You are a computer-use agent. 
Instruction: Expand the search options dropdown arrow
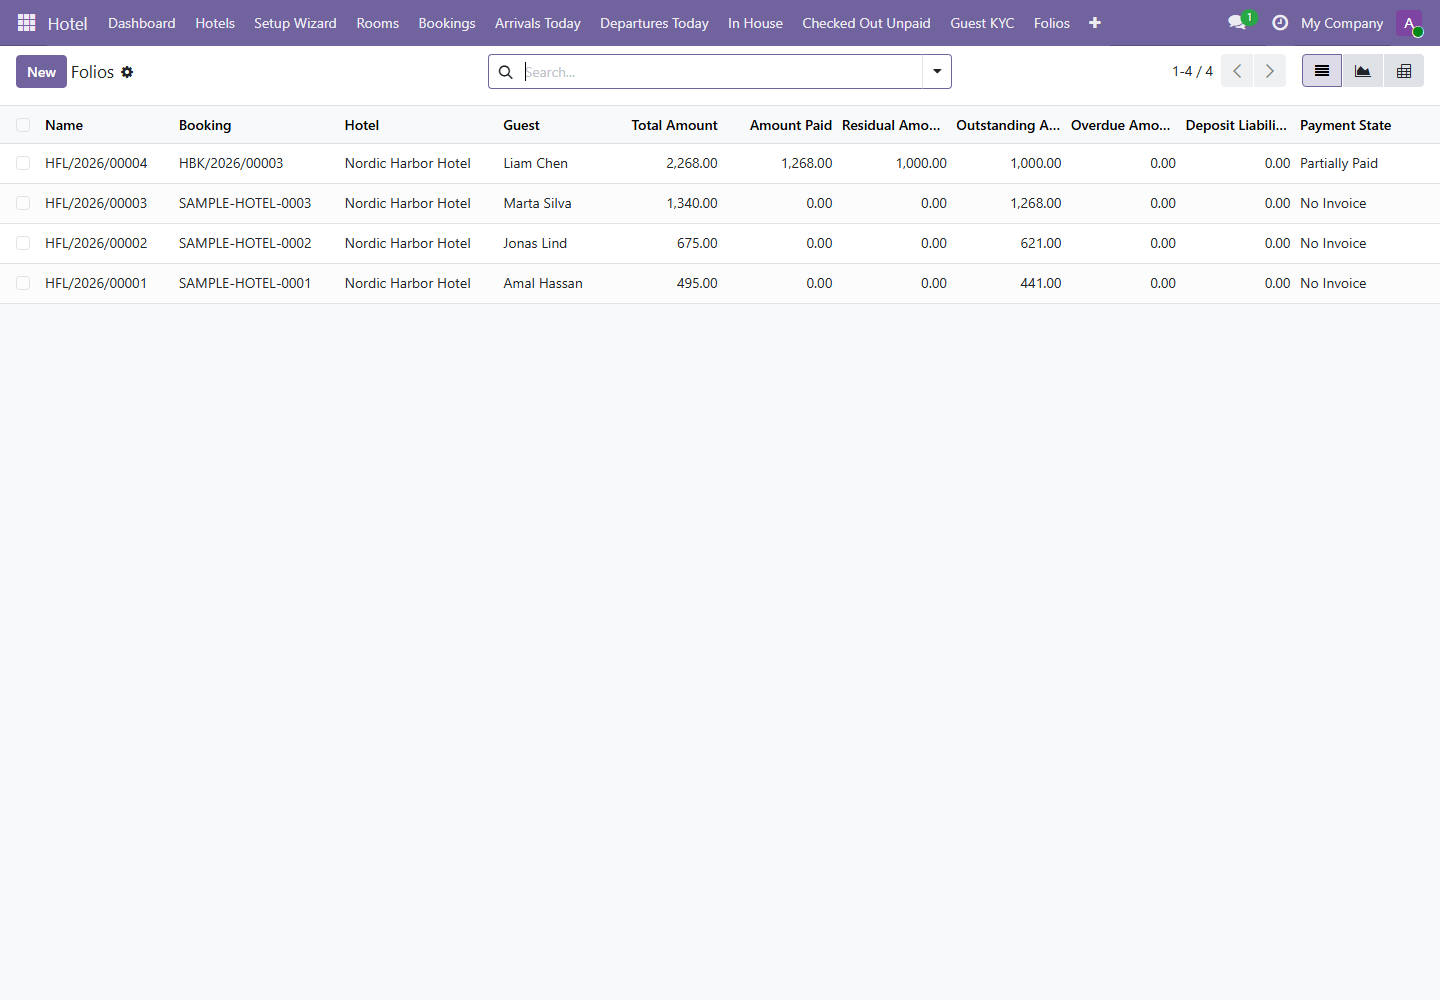[937, 72]
